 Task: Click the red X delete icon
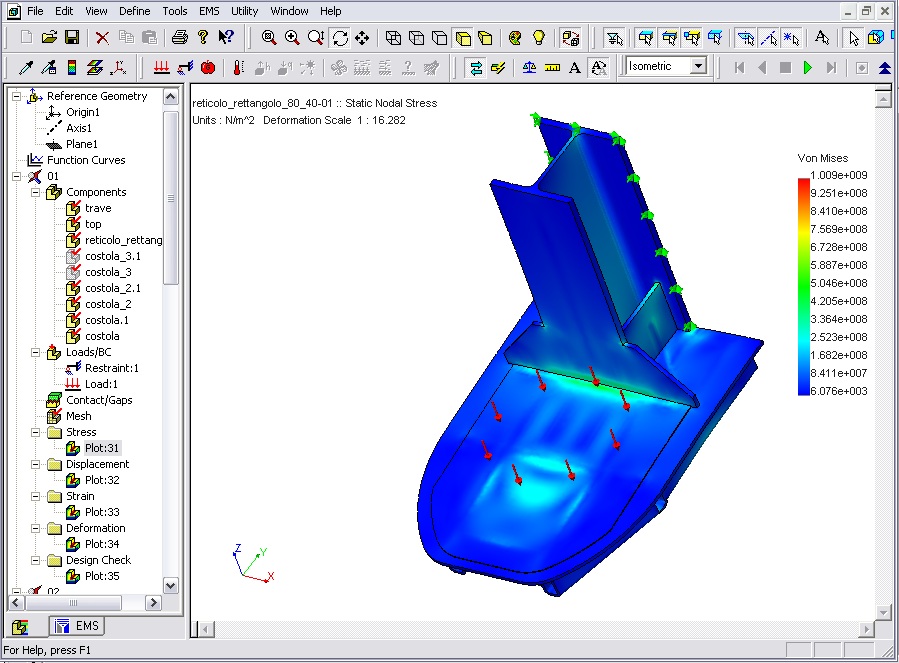click(103, 38)
